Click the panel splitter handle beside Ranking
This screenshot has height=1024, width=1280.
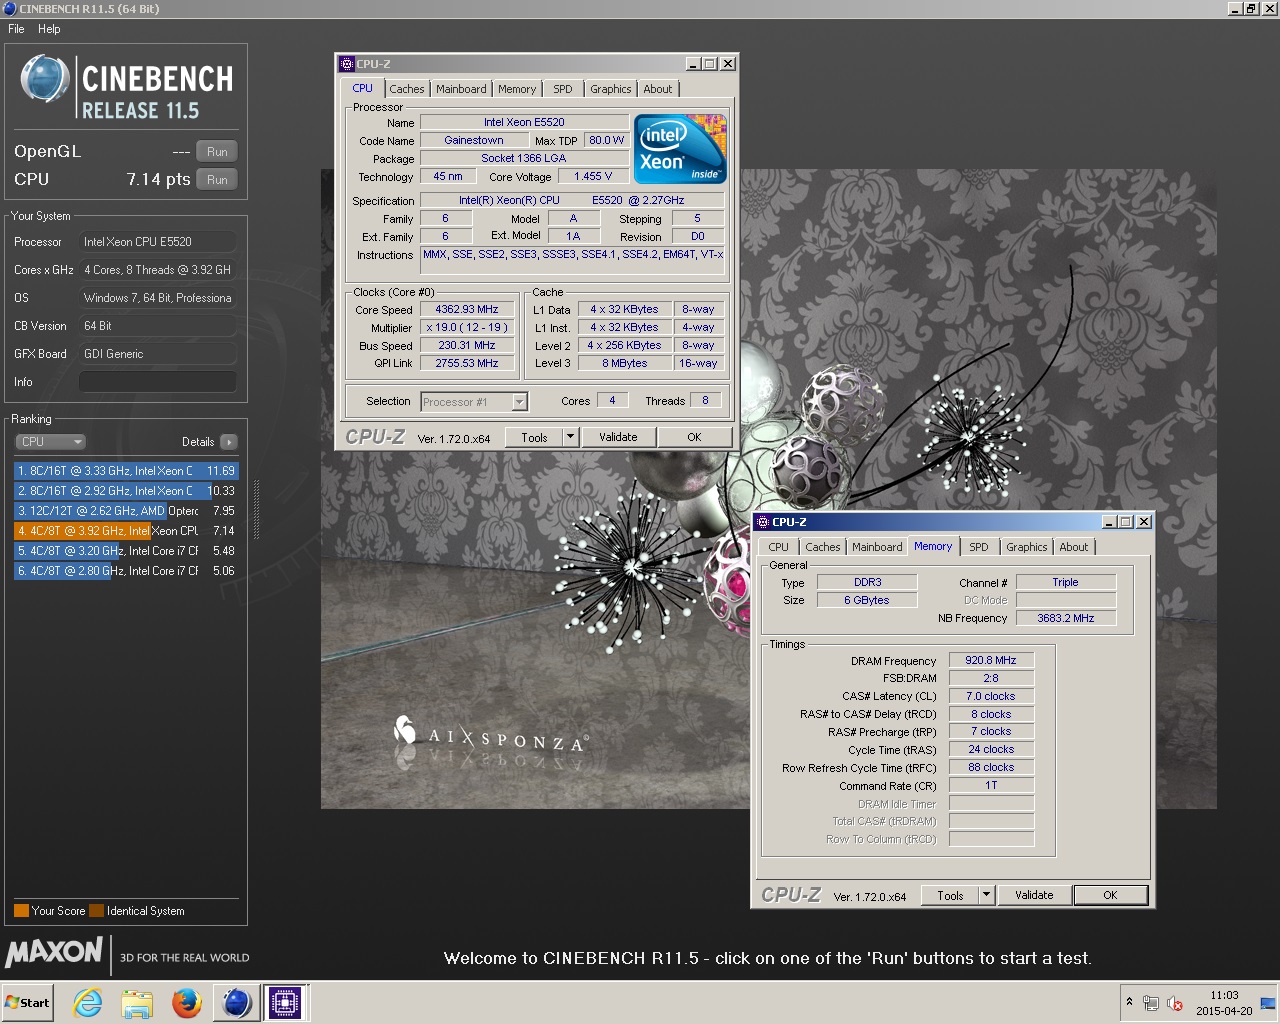point(256,510)
